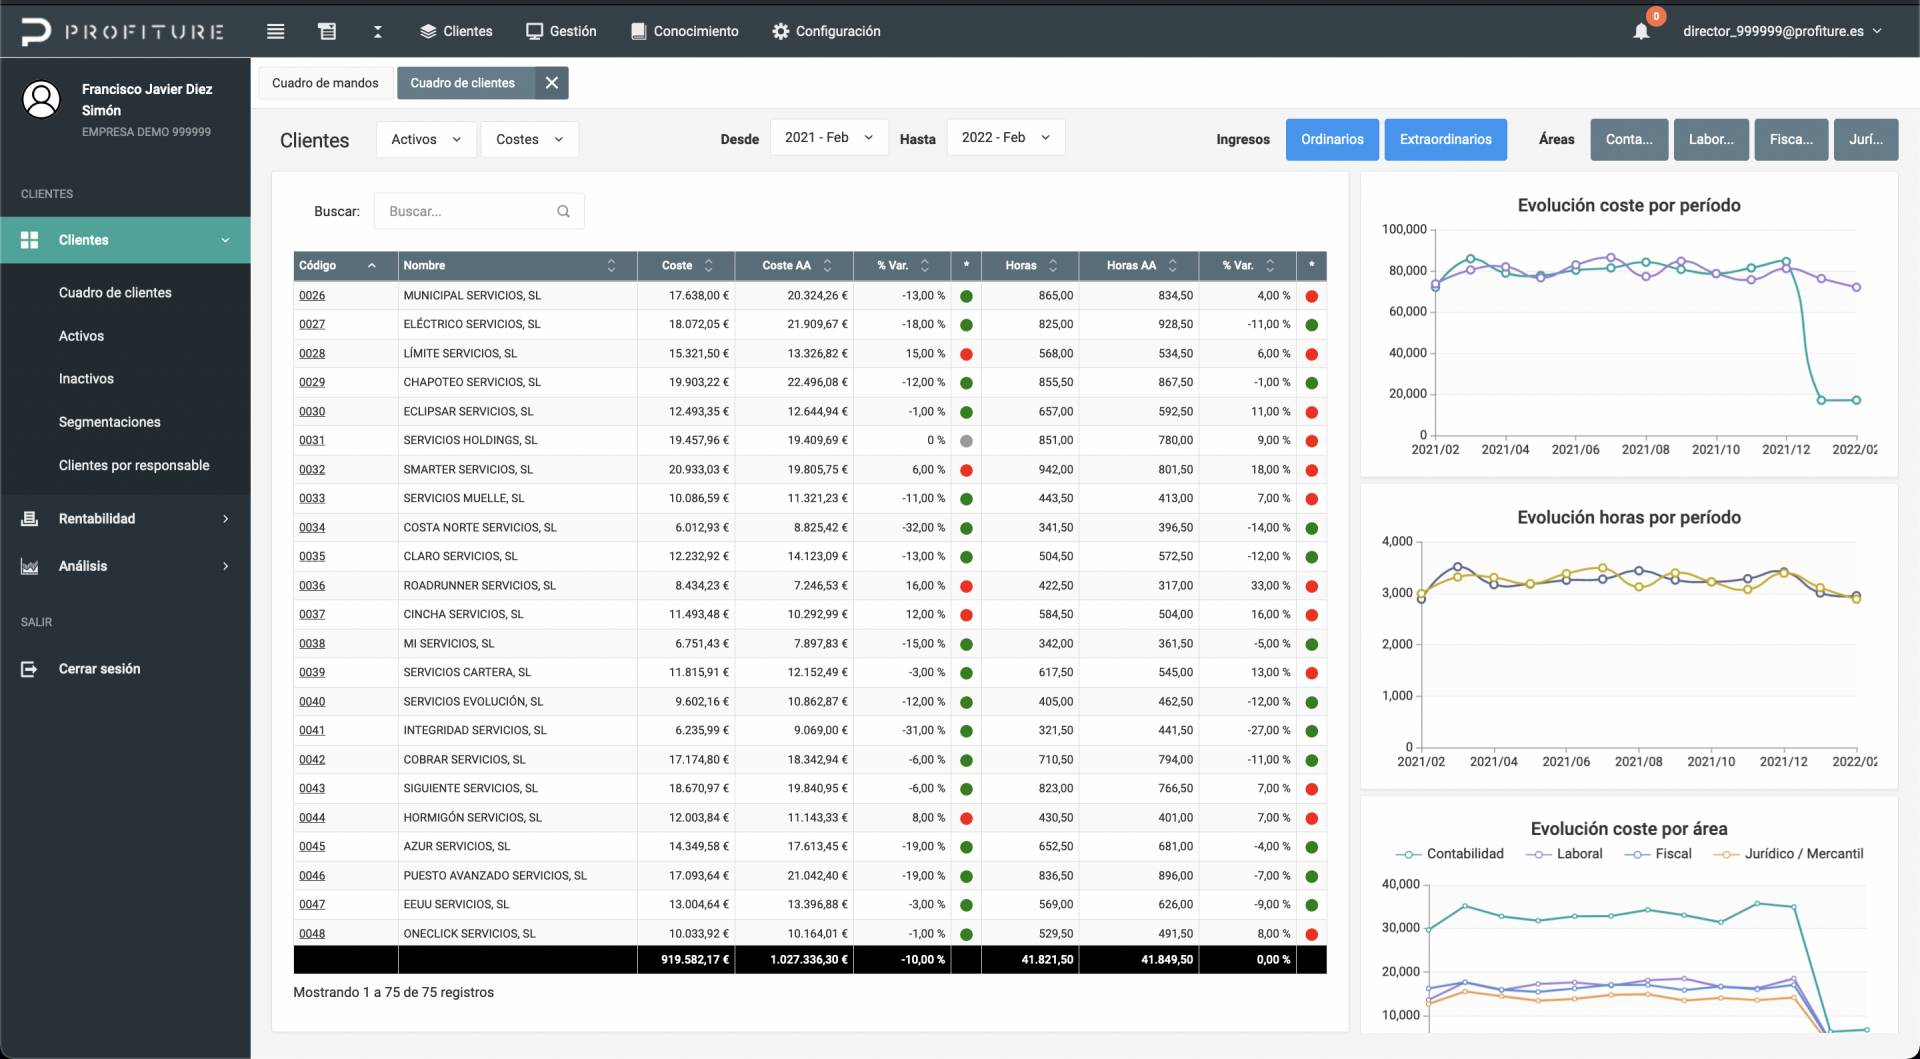Toggle Fiscal series in chart legend
The width and height of the screenshot is (1920, 1059).
click(x=1658, y=854)
